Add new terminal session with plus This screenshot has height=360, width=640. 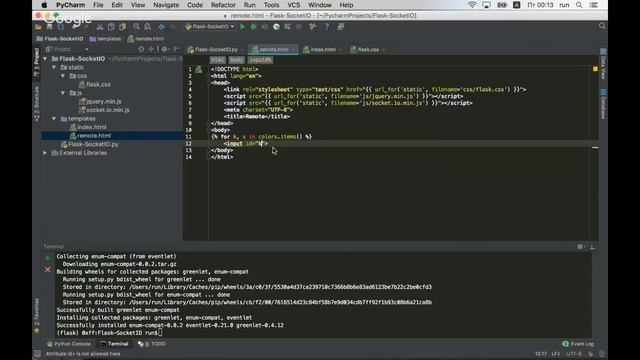pos(48,258)
